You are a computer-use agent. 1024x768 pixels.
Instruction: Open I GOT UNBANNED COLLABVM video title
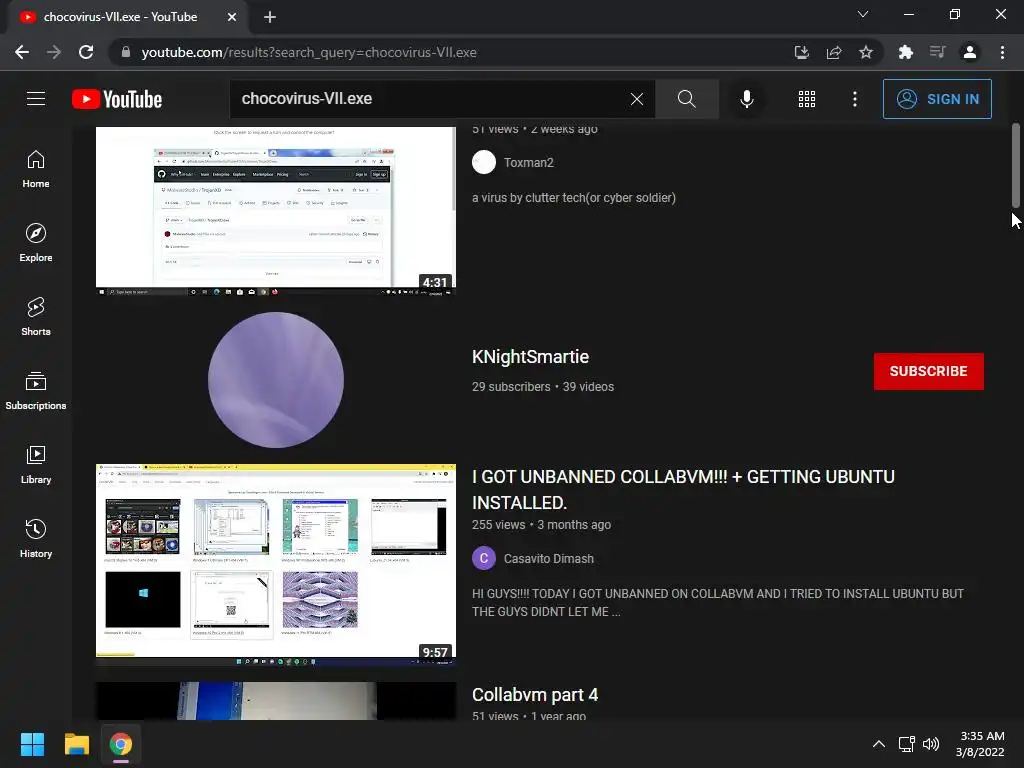point(683,490)
